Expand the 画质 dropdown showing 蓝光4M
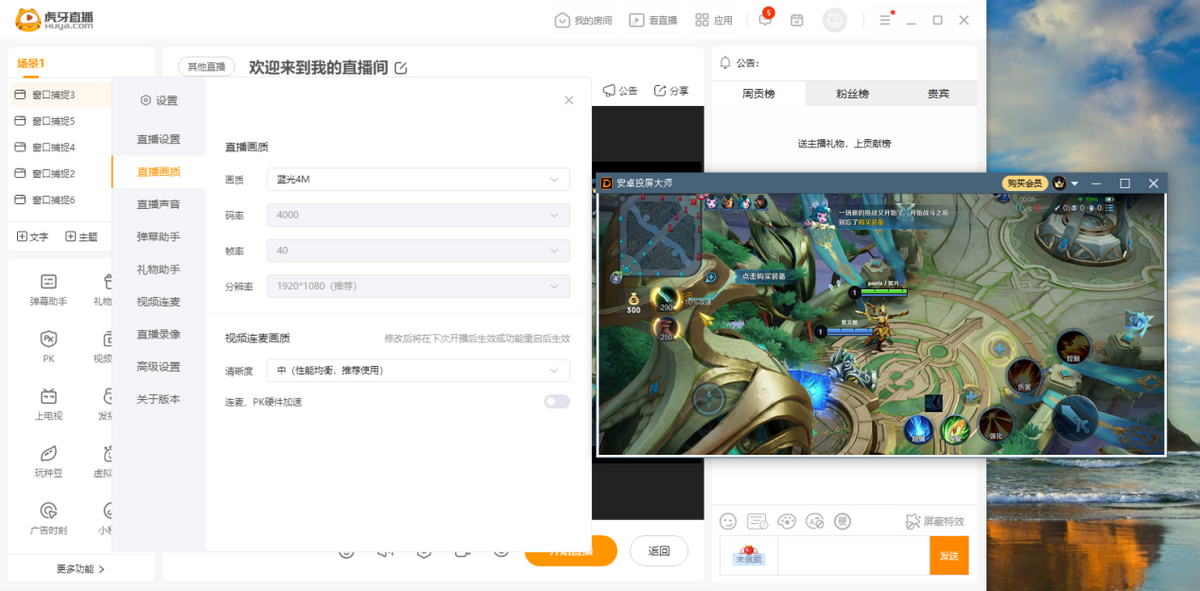 418,180
